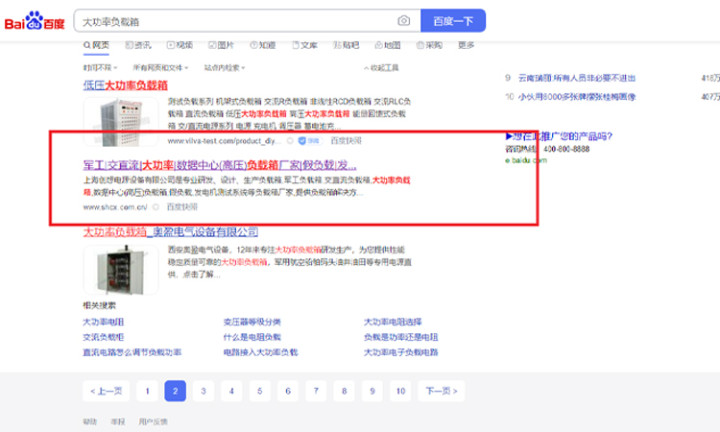Select the 网页 tab
720x432 pixels.
[96, 45]
